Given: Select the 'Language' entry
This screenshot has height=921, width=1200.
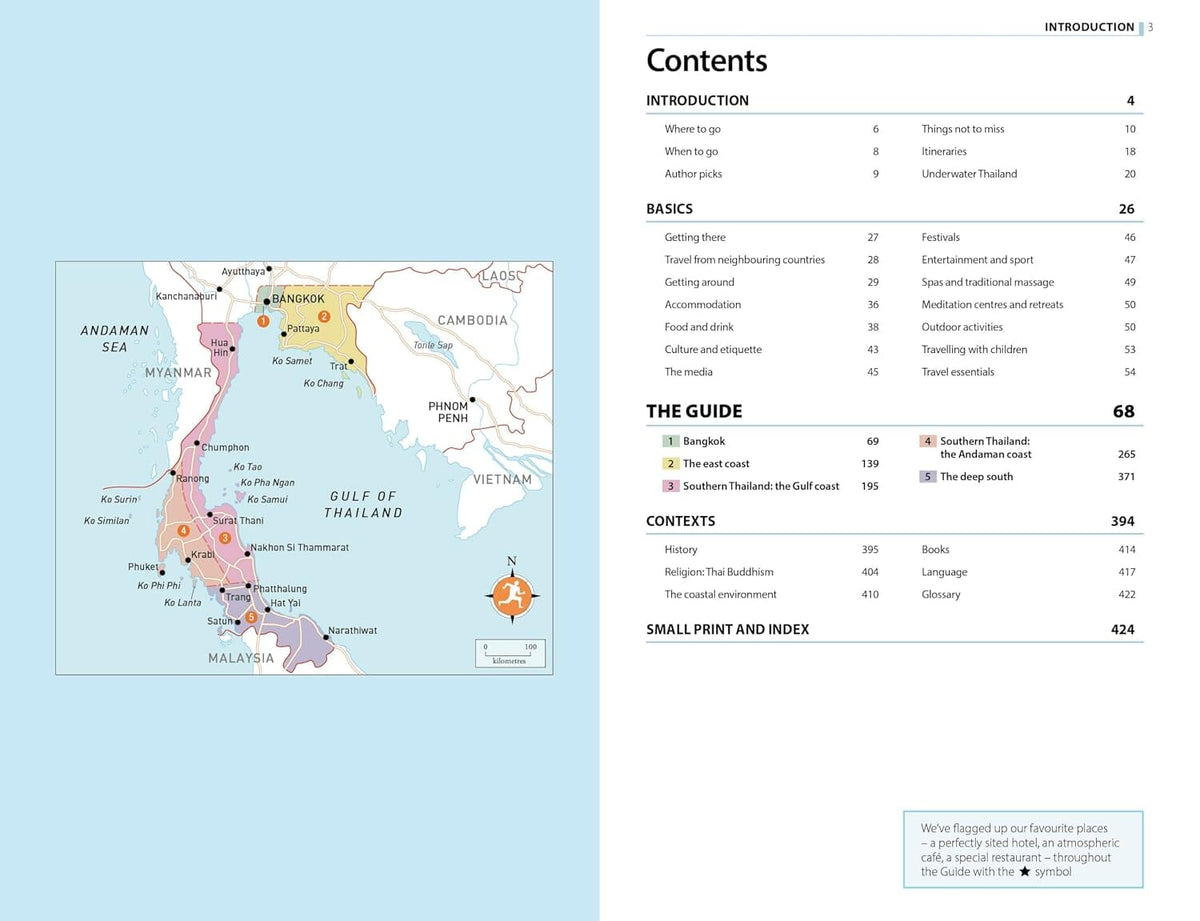Looking at the screenshot, I should [945, 572].
